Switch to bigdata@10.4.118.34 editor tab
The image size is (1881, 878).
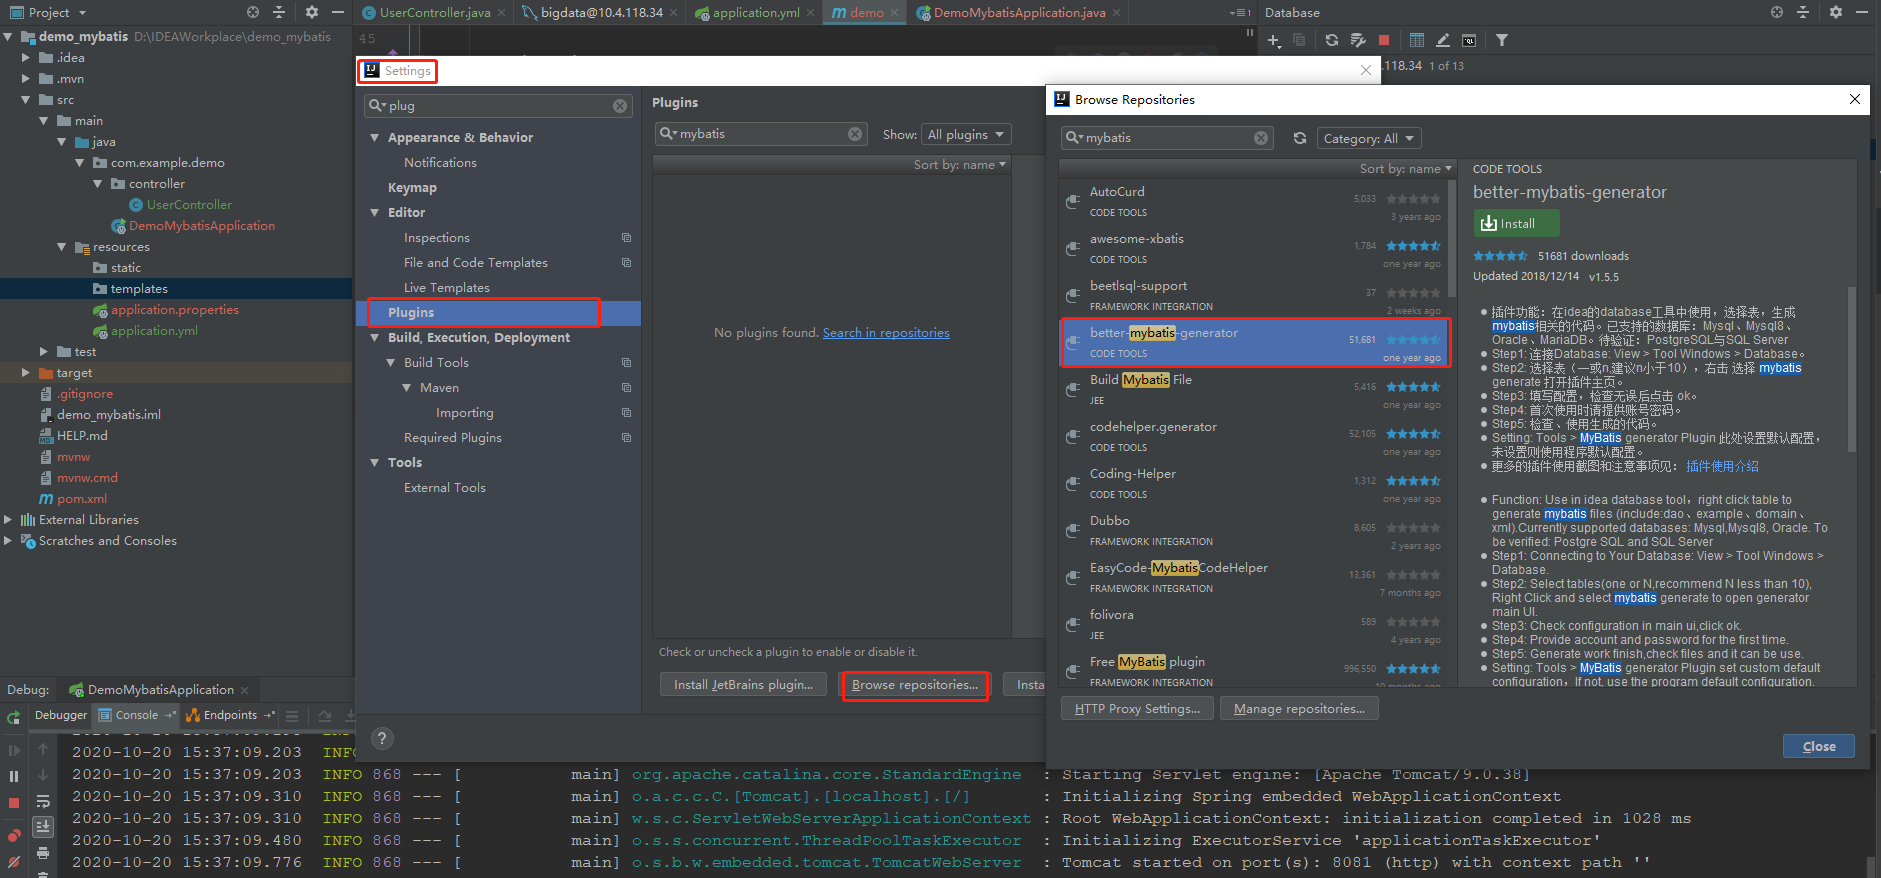coord(601,13)
